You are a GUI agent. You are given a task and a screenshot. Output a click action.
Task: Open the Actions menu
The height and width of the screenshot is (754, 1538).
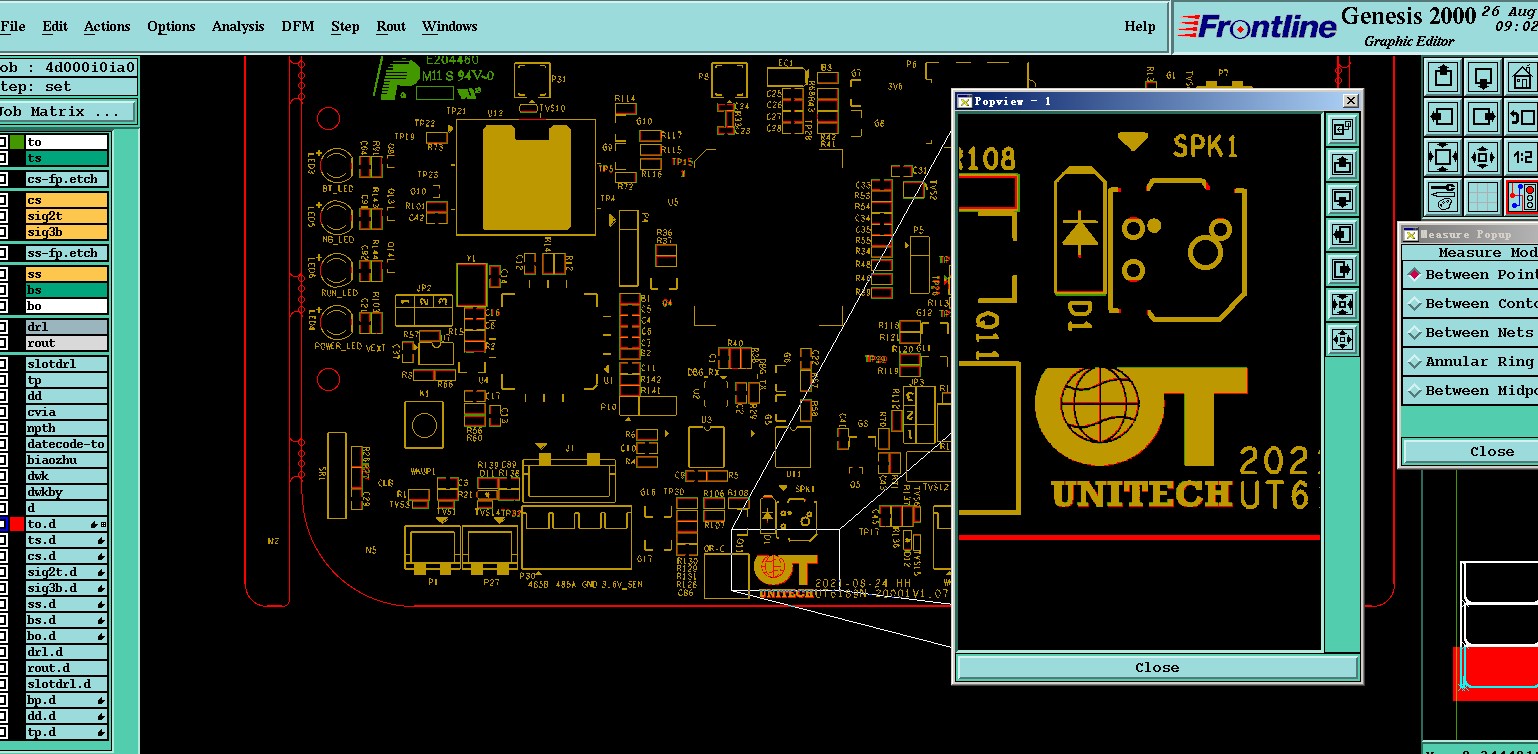(107, 27)
